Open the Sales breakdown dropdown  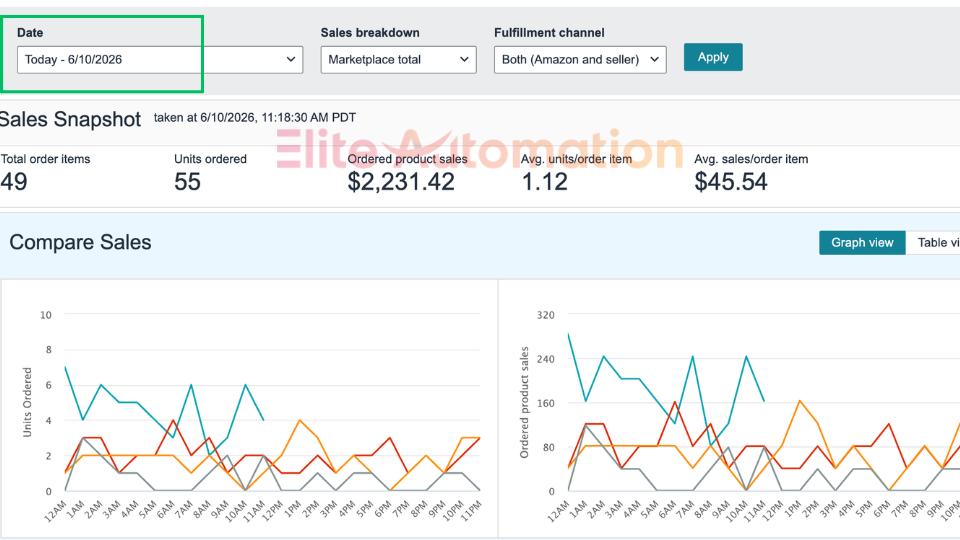coord(399,60)
